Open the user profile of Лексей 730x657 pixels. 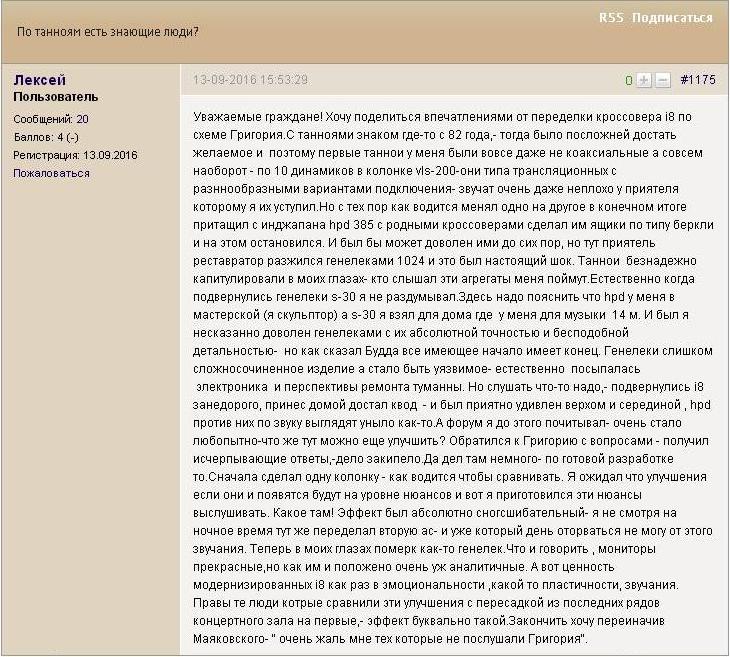tap(40, 80)
